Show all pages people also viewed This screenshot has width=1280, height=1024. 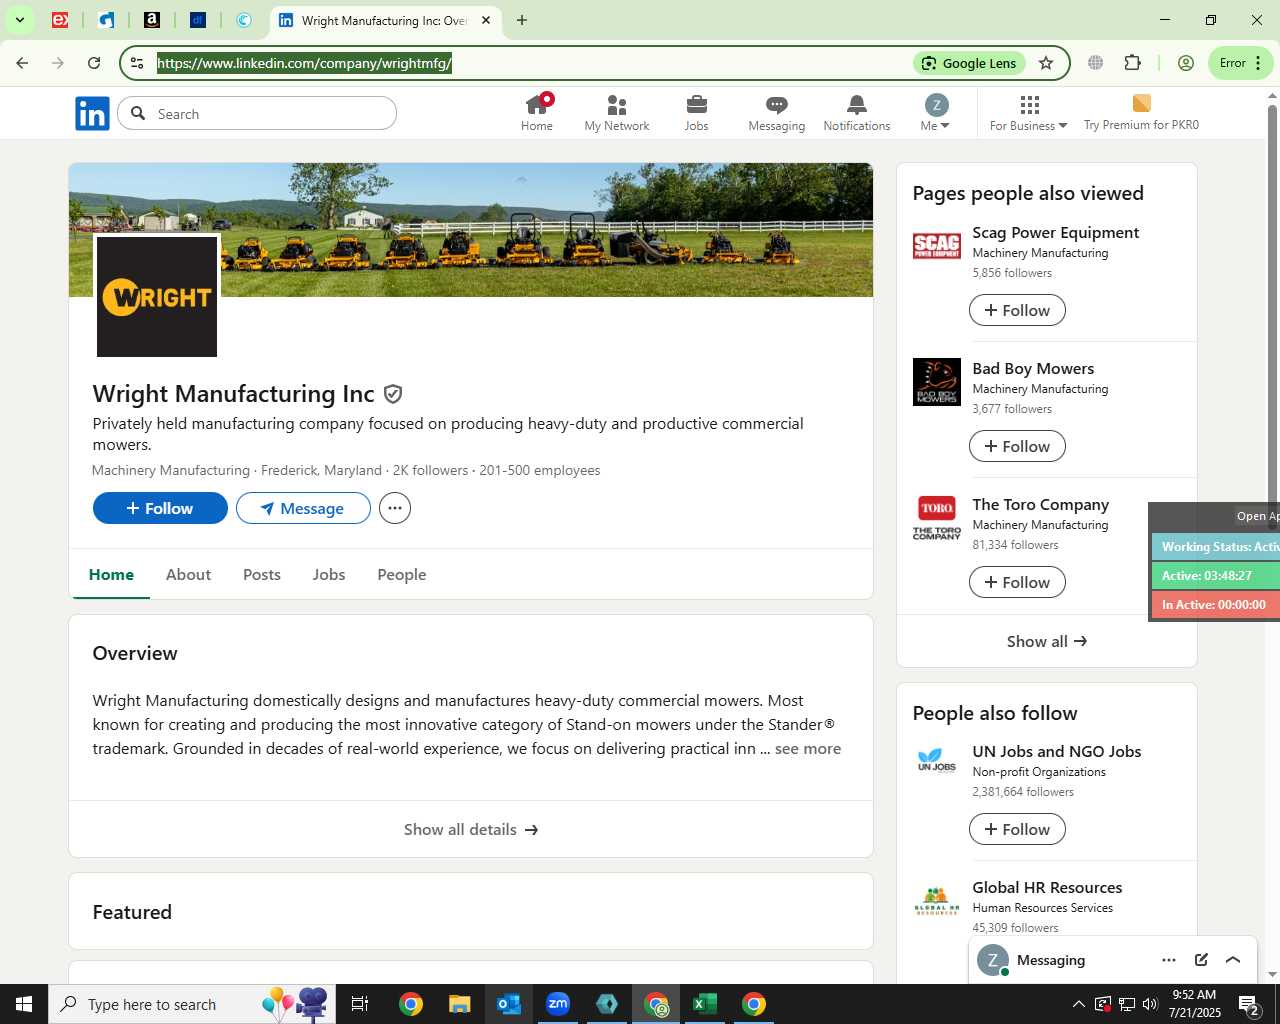1047,641
